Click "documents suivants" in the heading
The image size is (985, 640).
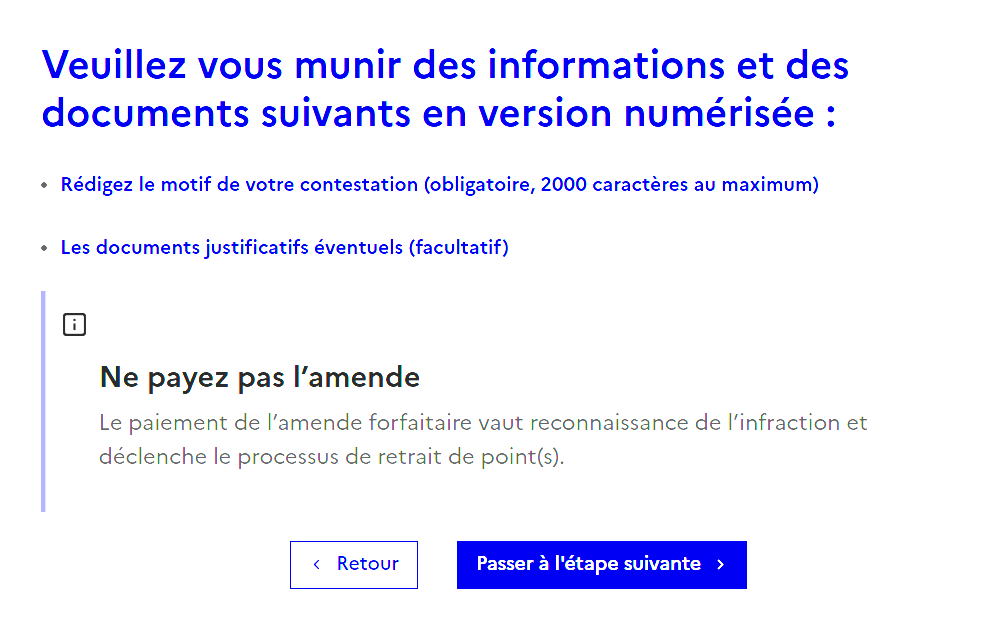click(226, 114)
